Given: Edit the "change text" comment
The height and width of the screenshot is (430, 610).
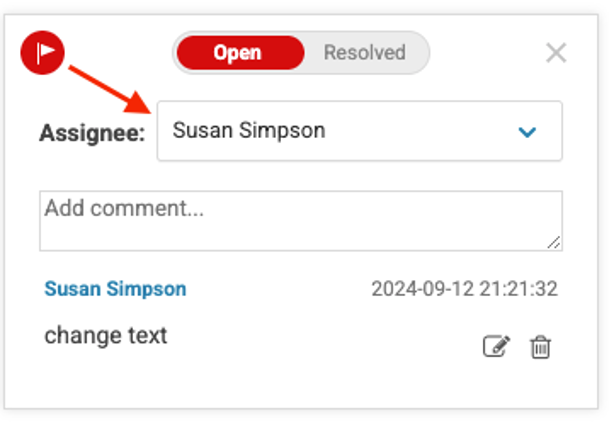Looking at the screenshot, I should [x=496, y=347].
